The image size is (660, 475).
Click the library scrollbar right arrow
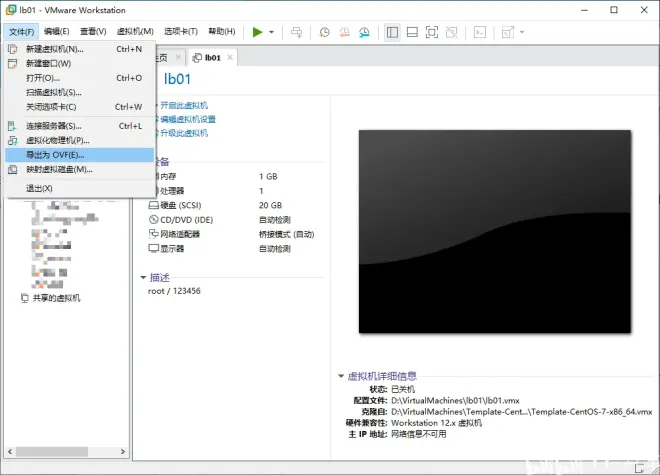click(x=123, y=452)
